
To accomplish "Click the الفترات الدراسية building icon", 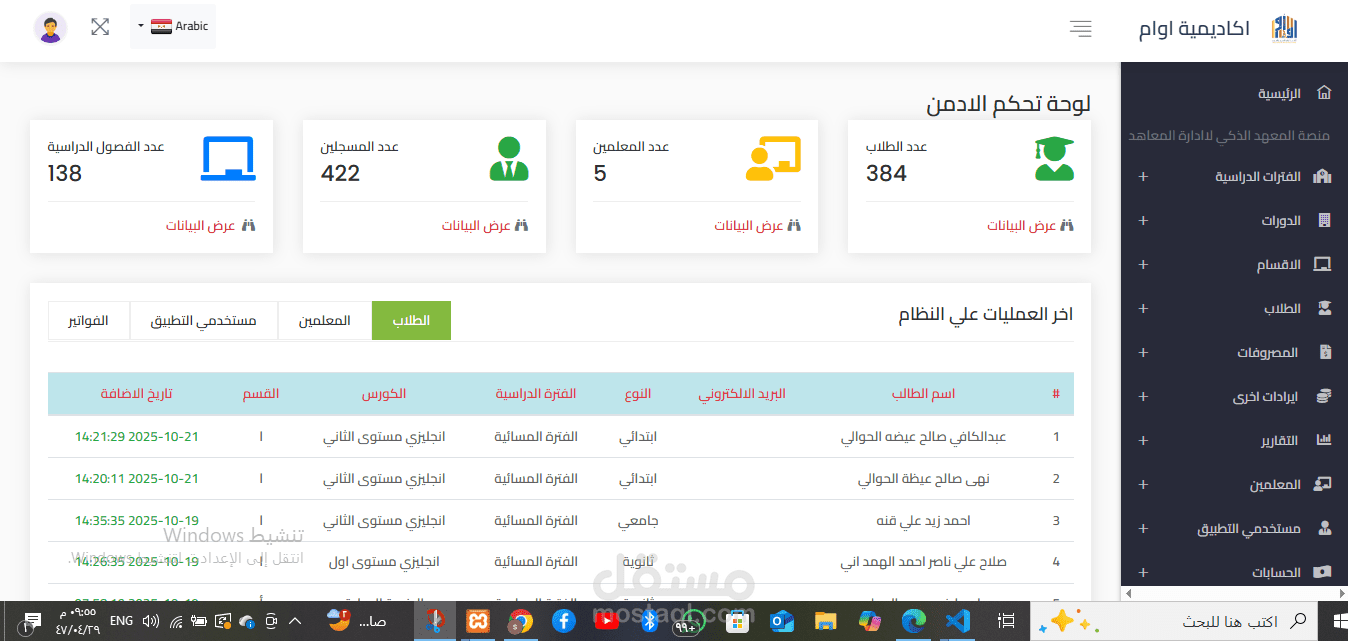I will click(1324, 176).
